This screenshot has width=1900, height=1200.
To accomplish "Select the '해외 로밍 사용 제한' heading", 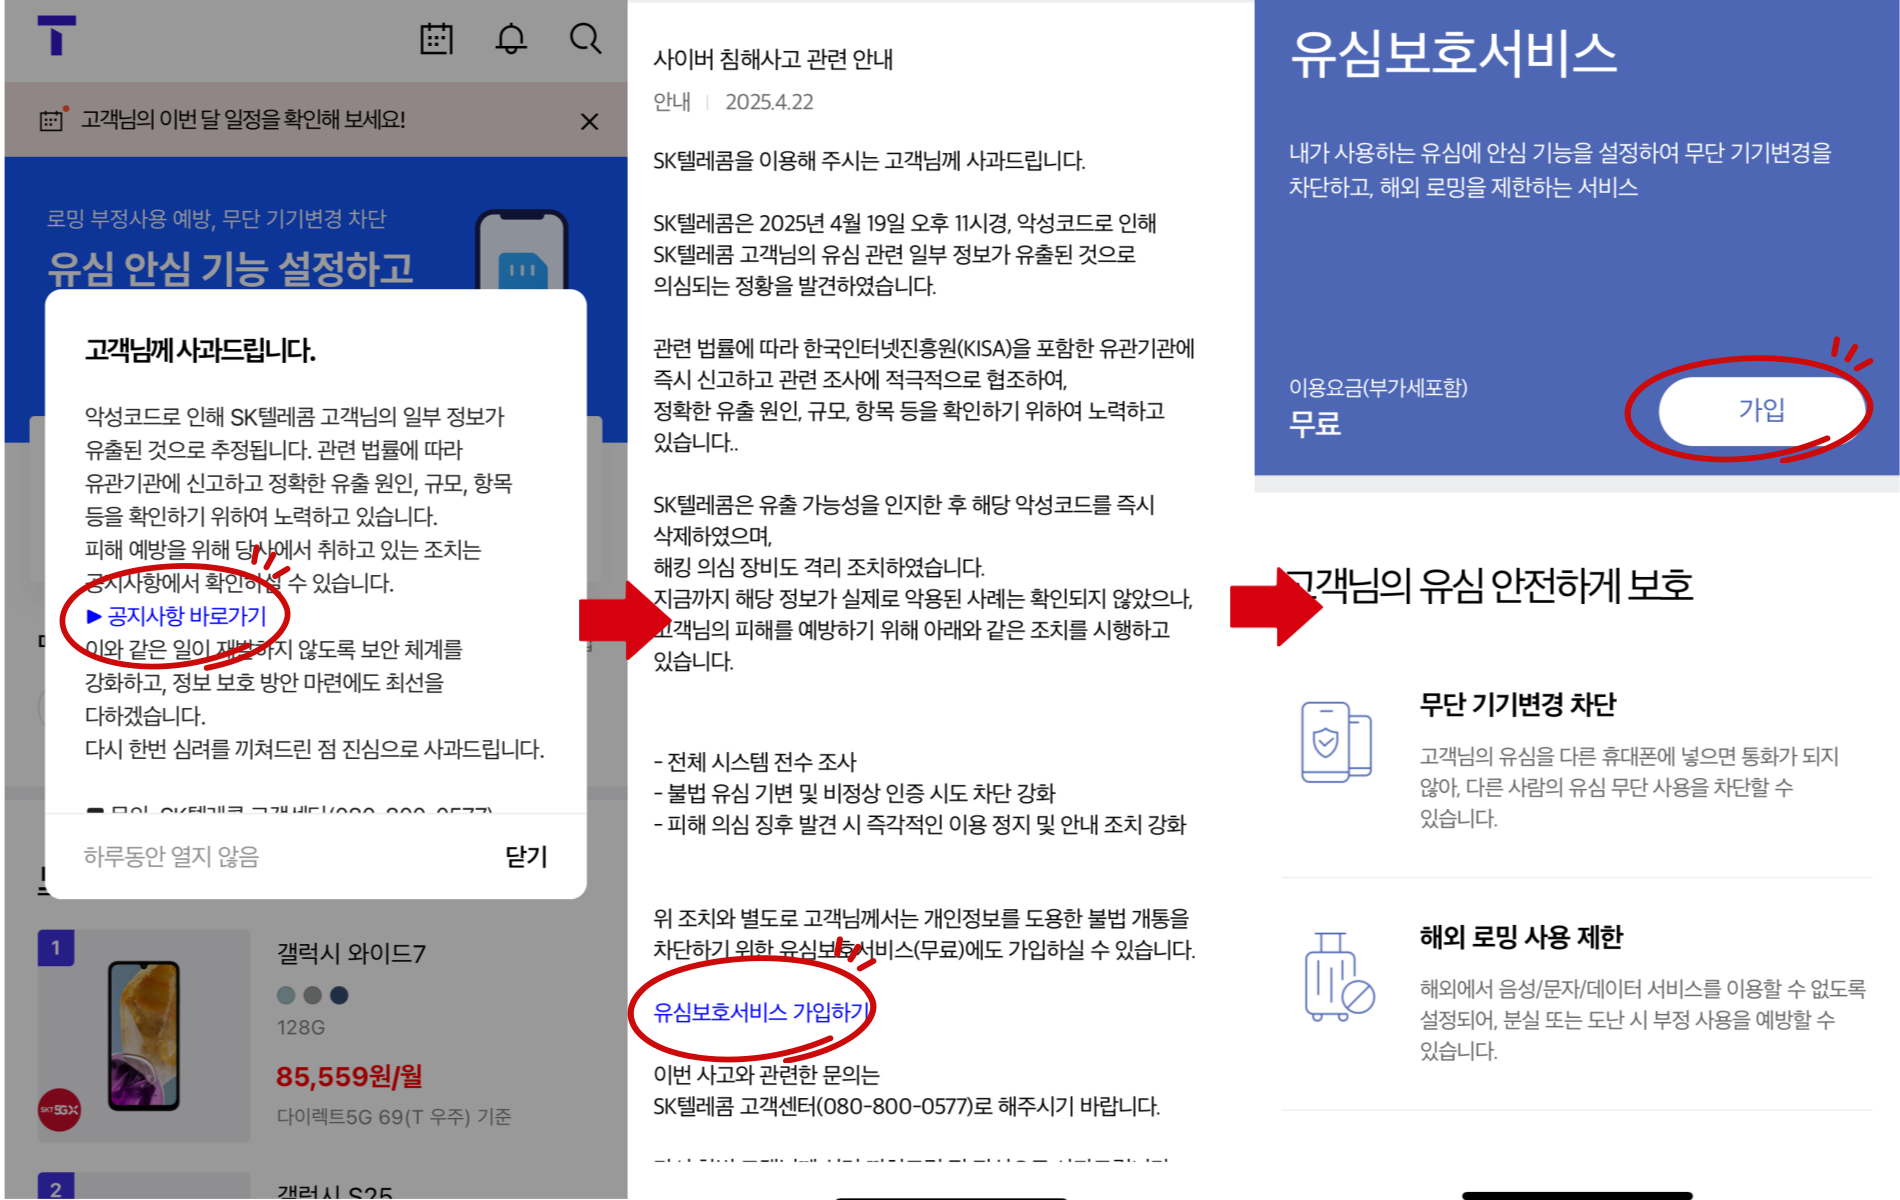I will pyautogui.click(x=1521, y=937).
